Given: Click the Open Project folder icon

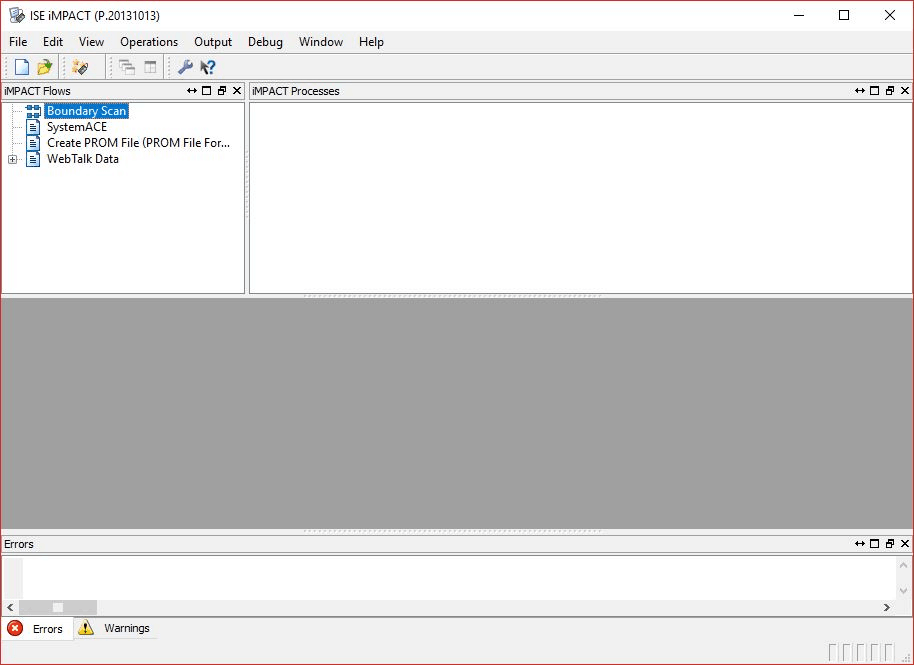Looking at the screenshot, I should [44, 67].
